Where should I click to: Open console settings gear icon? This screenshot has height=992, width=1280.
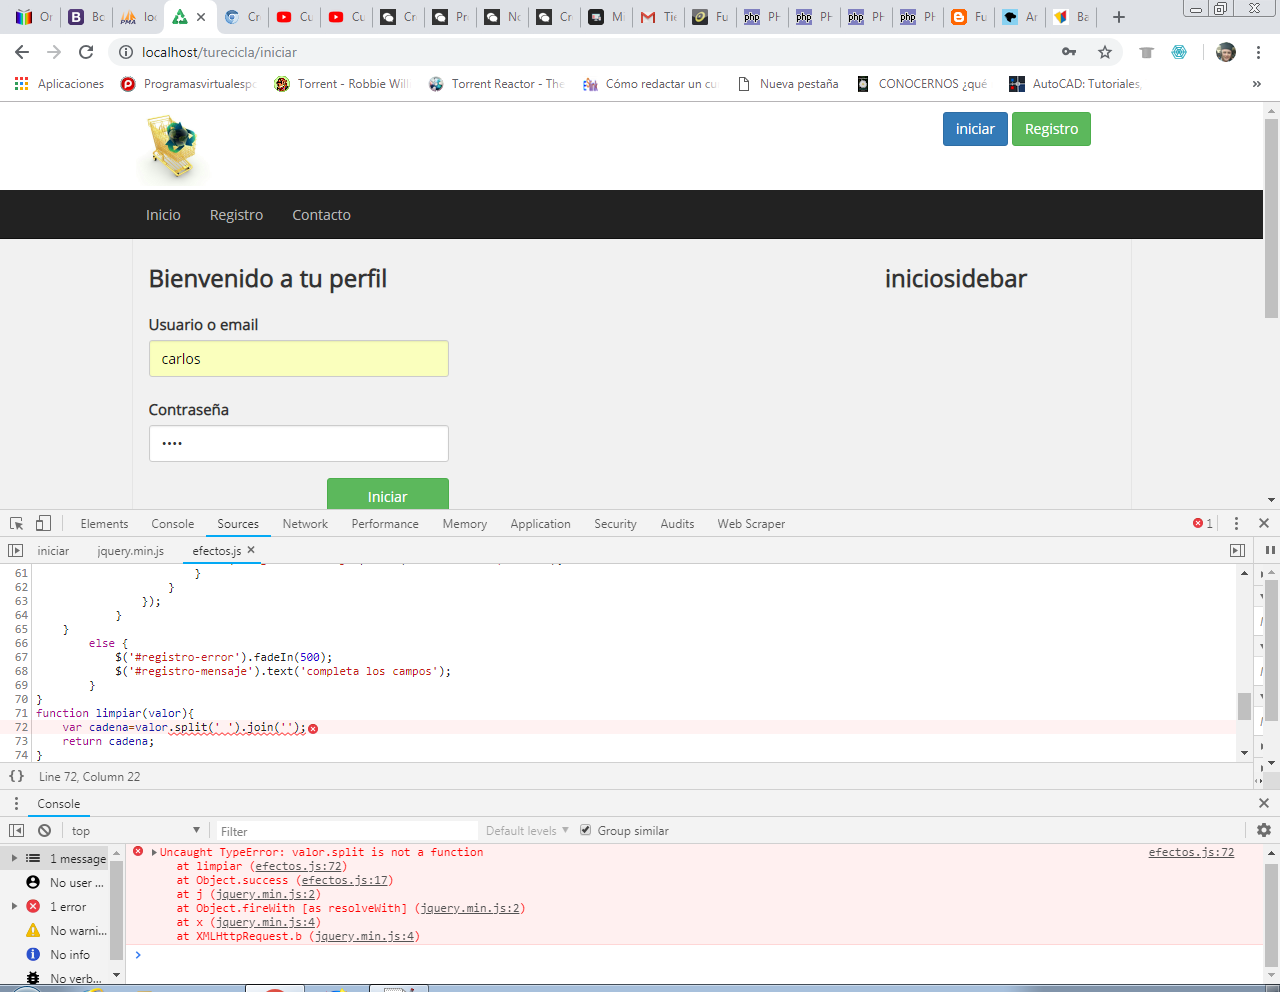click(x=1263, y=830)
